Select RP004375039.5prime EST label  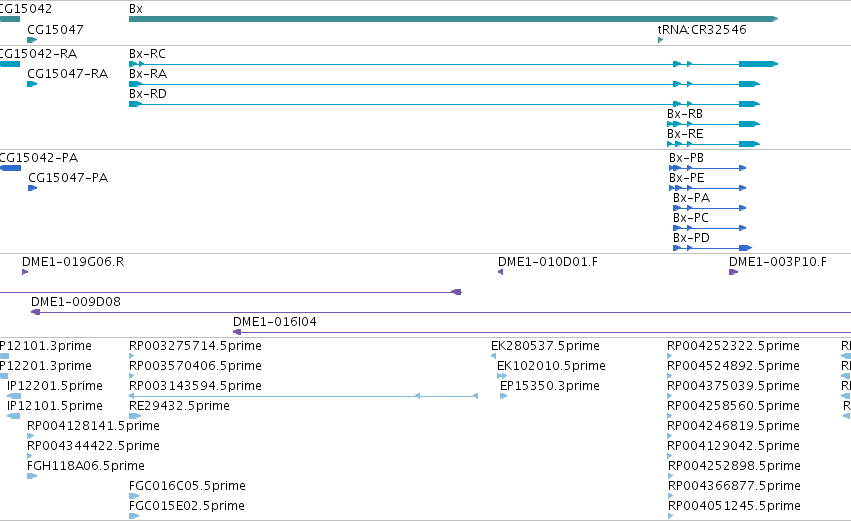point(733,386)
